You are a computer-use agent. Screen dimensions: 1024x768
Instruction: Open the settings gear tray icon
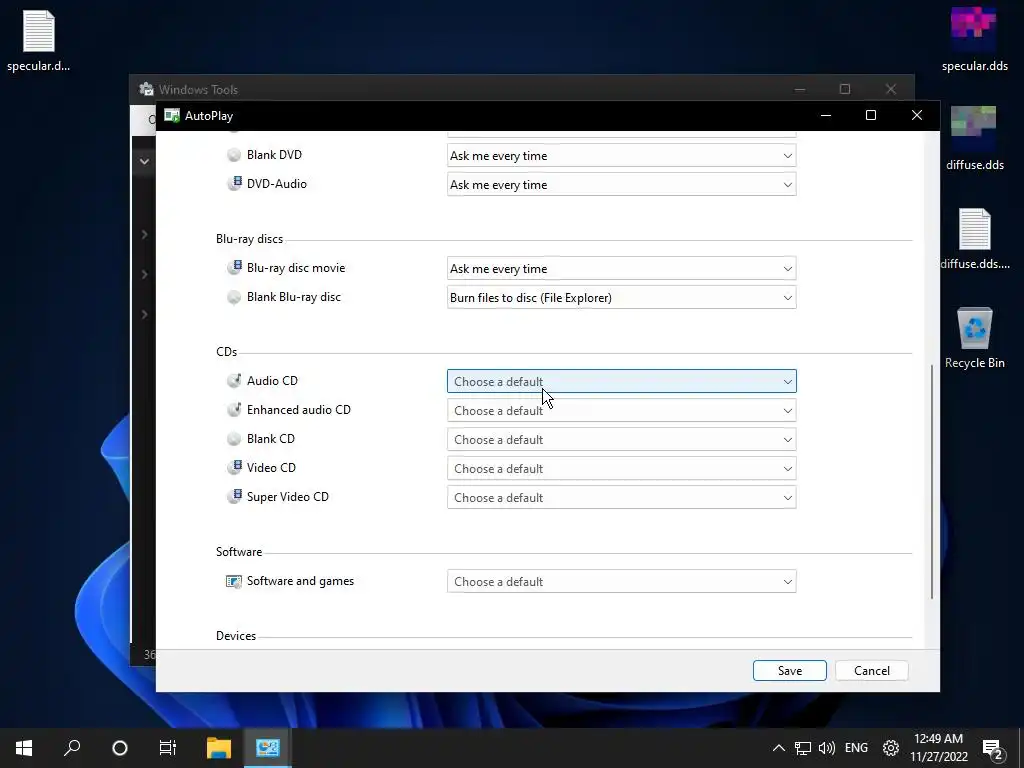(x=891, y=748)
